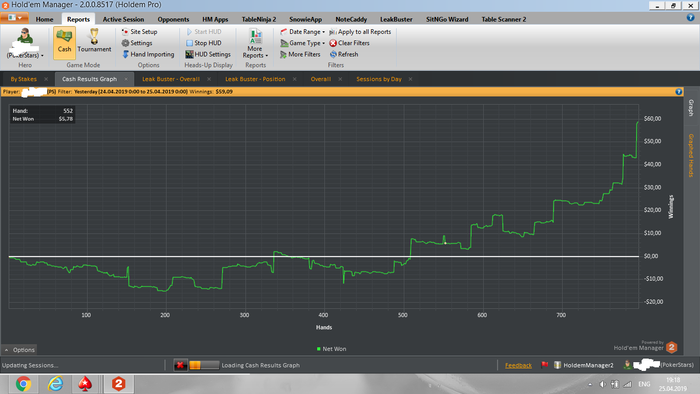This screenshot has height=394, width=700.
Task: Show hidden system tray icons
Action: click(x=590, y=384)
